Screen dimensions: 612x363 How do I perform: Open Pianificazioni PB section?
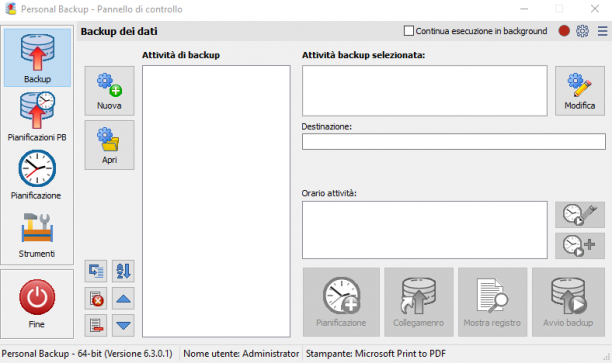[x=37, y=116]
